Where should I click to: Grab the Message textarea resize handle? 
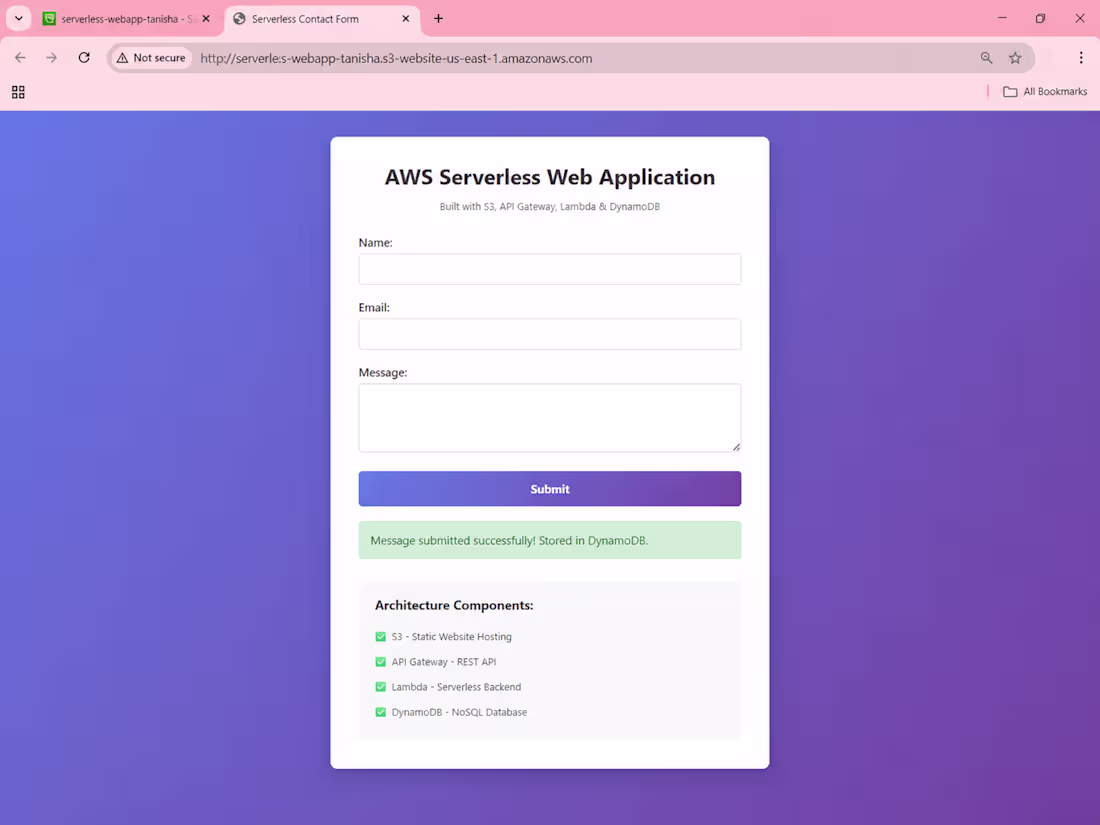(x=736, y=447)
